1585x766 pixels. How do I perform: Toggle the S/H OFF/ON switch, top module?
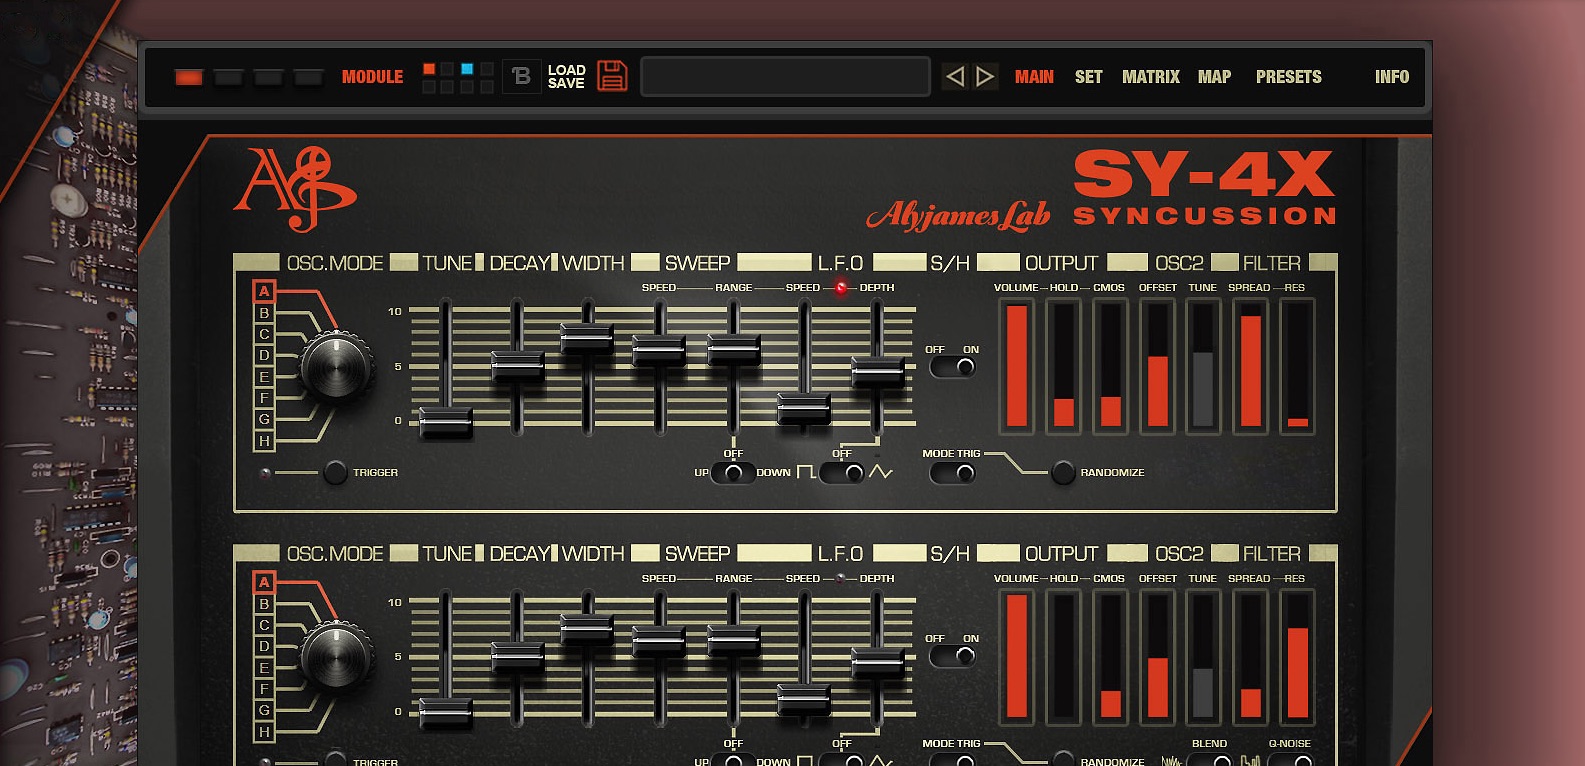(x=952, y=367)
